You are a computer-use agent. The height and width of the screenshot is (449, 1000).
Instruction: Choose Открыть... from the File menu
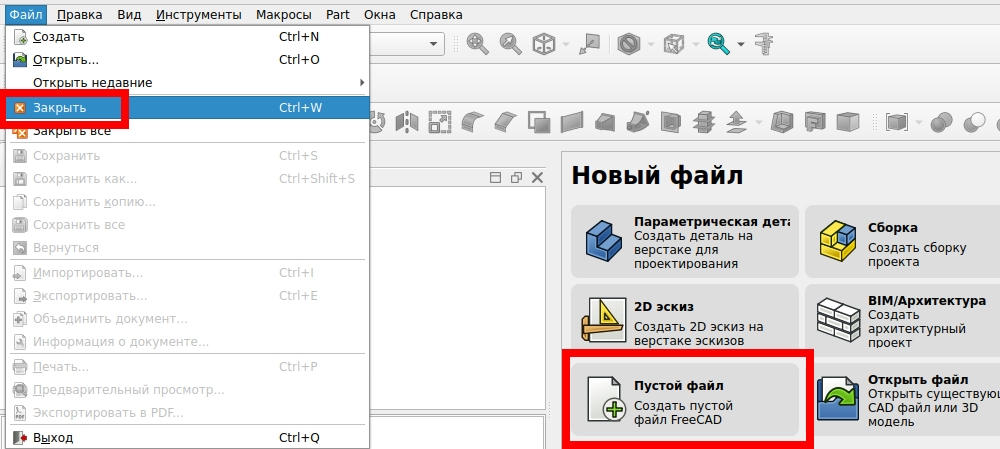[188, 60]
